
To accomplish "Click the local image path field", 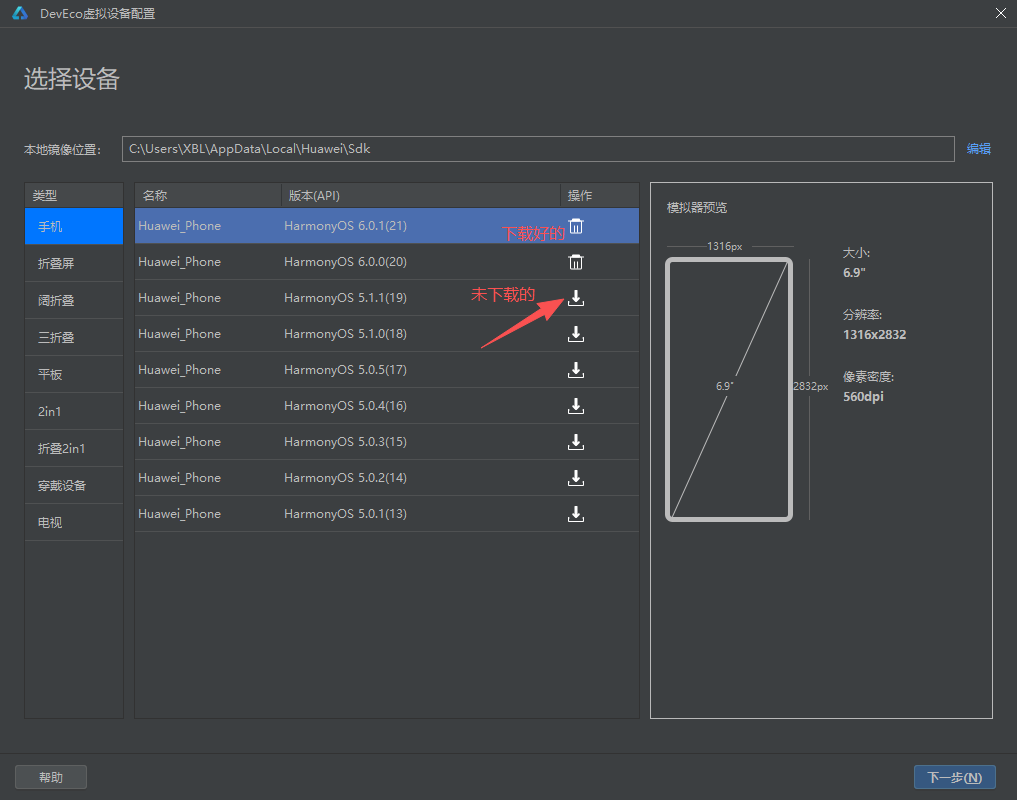I will pos(538,149).
